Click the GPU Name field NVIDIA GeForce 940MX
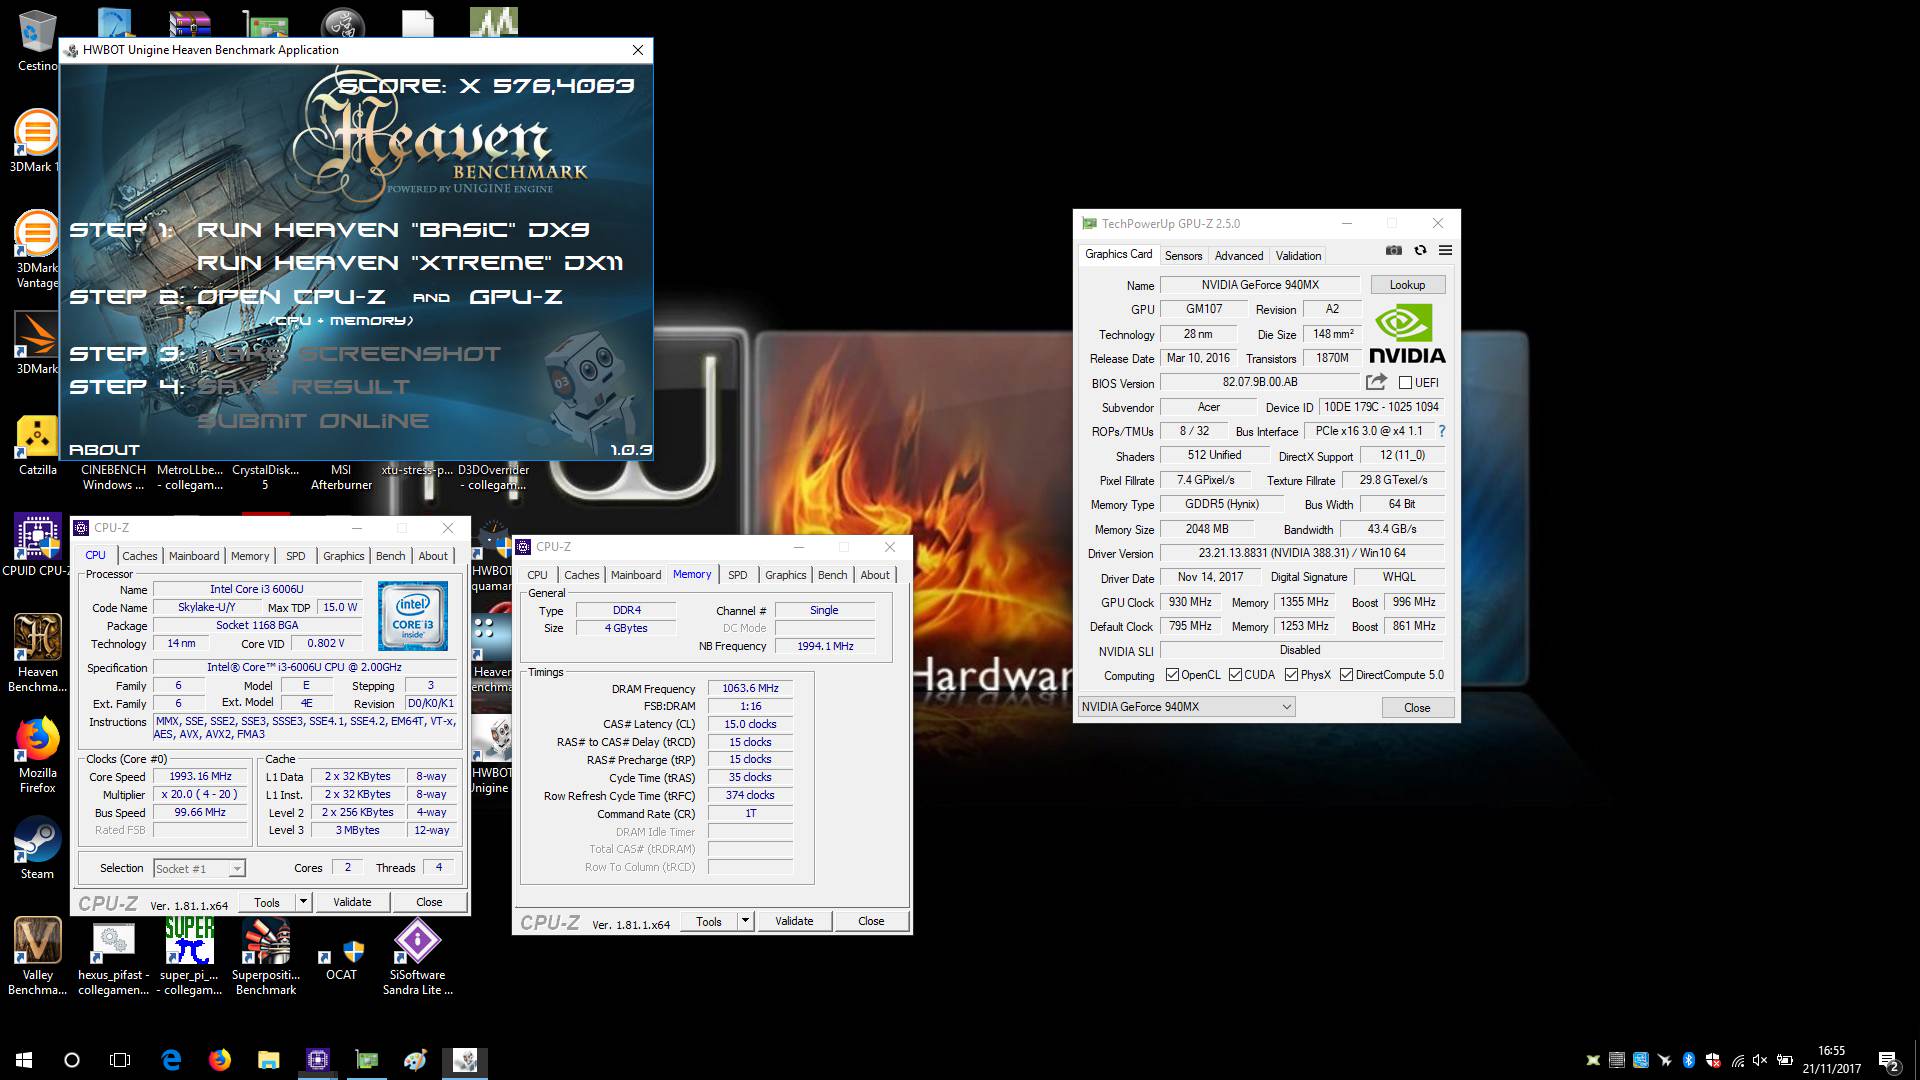The width and height of the screenshot is (1920, 1080). [x=1260, y=285]
